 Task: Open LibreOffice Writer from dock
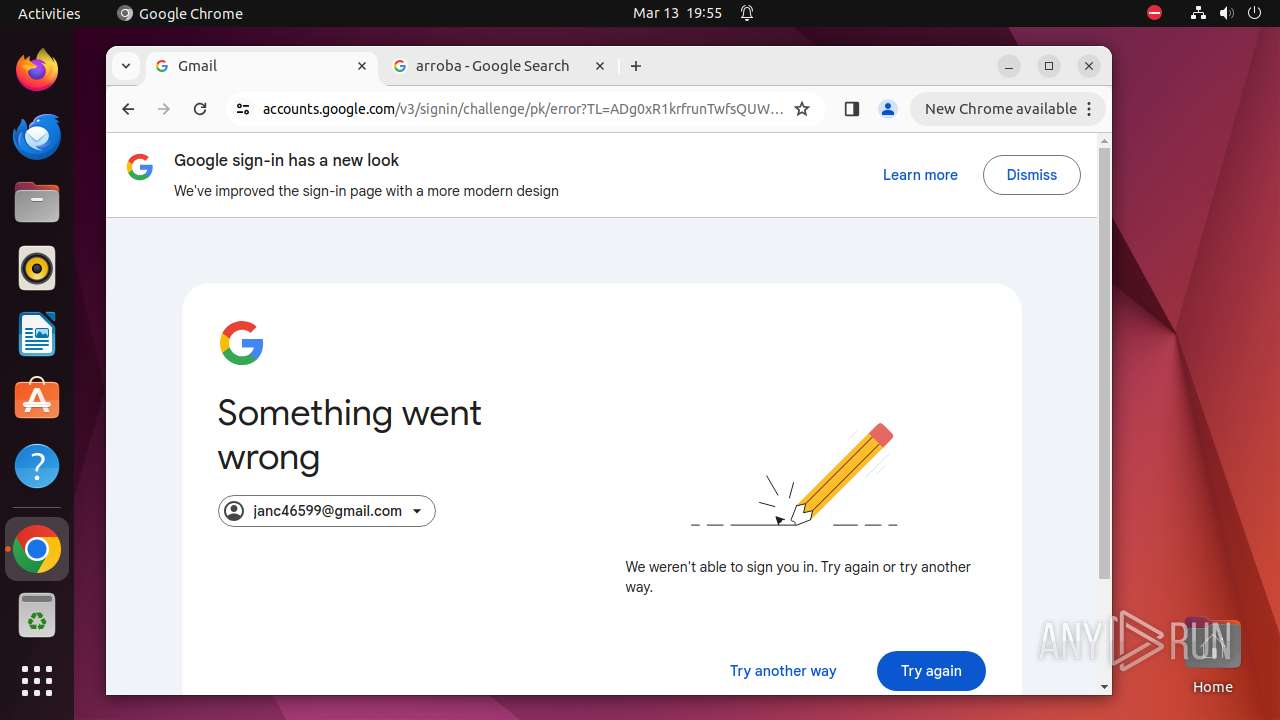pos(37,334)
